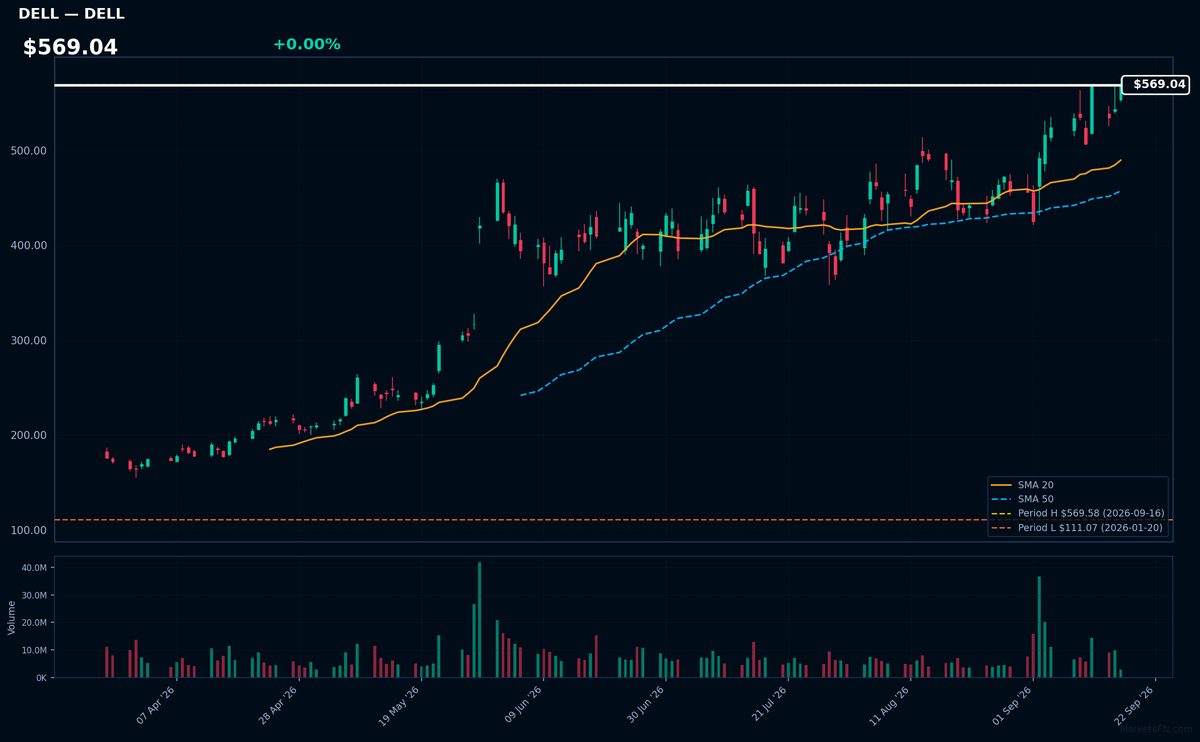Click the 28 Apr '26 date label
Viewport: 1200px width, 742px height.
point(278,704)
